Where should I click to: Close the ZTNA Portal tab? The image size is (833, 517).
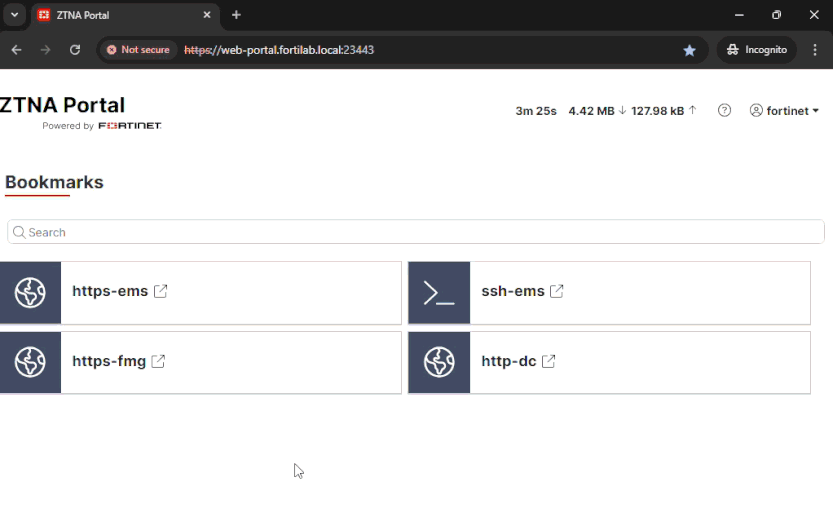[207, 15]
